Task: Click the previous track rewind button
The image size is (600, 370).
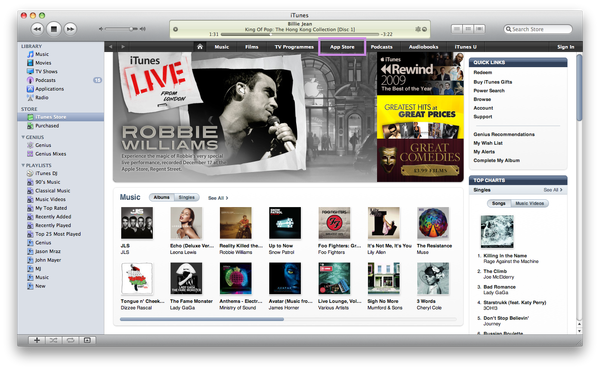Action: point(37,29)
